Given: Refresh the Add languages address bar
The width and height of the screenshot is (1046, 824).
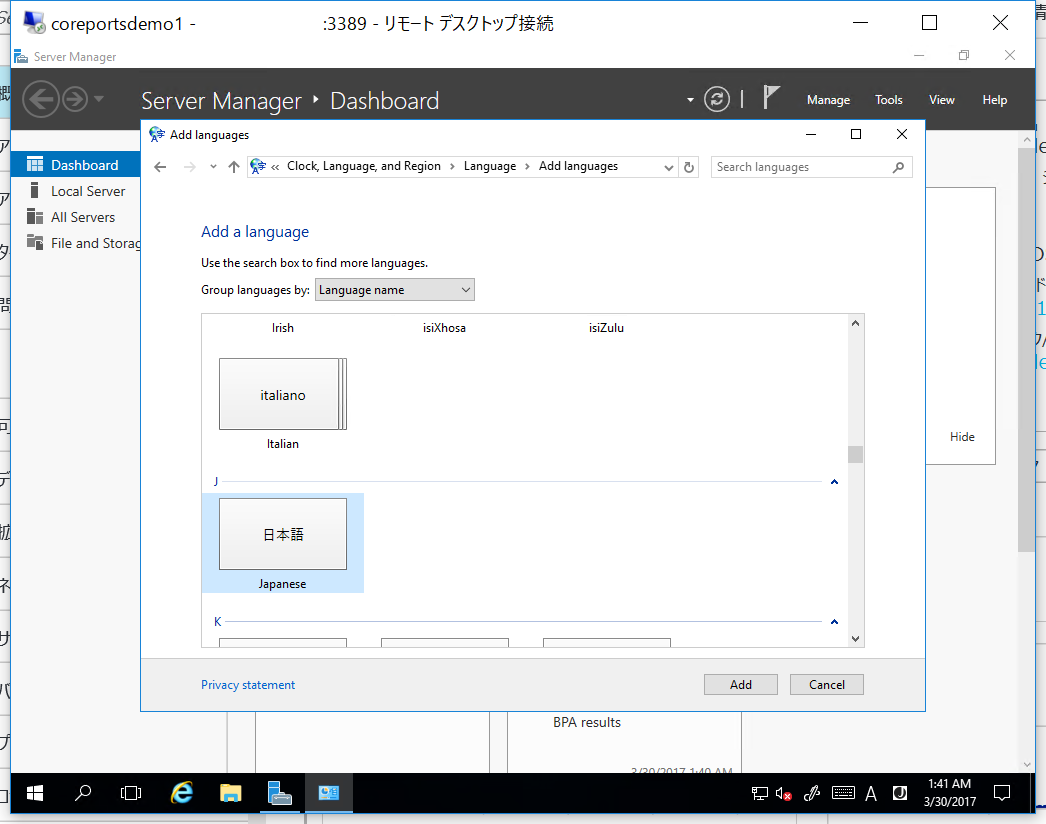Looking at the screenshot, I should point(689,167).
